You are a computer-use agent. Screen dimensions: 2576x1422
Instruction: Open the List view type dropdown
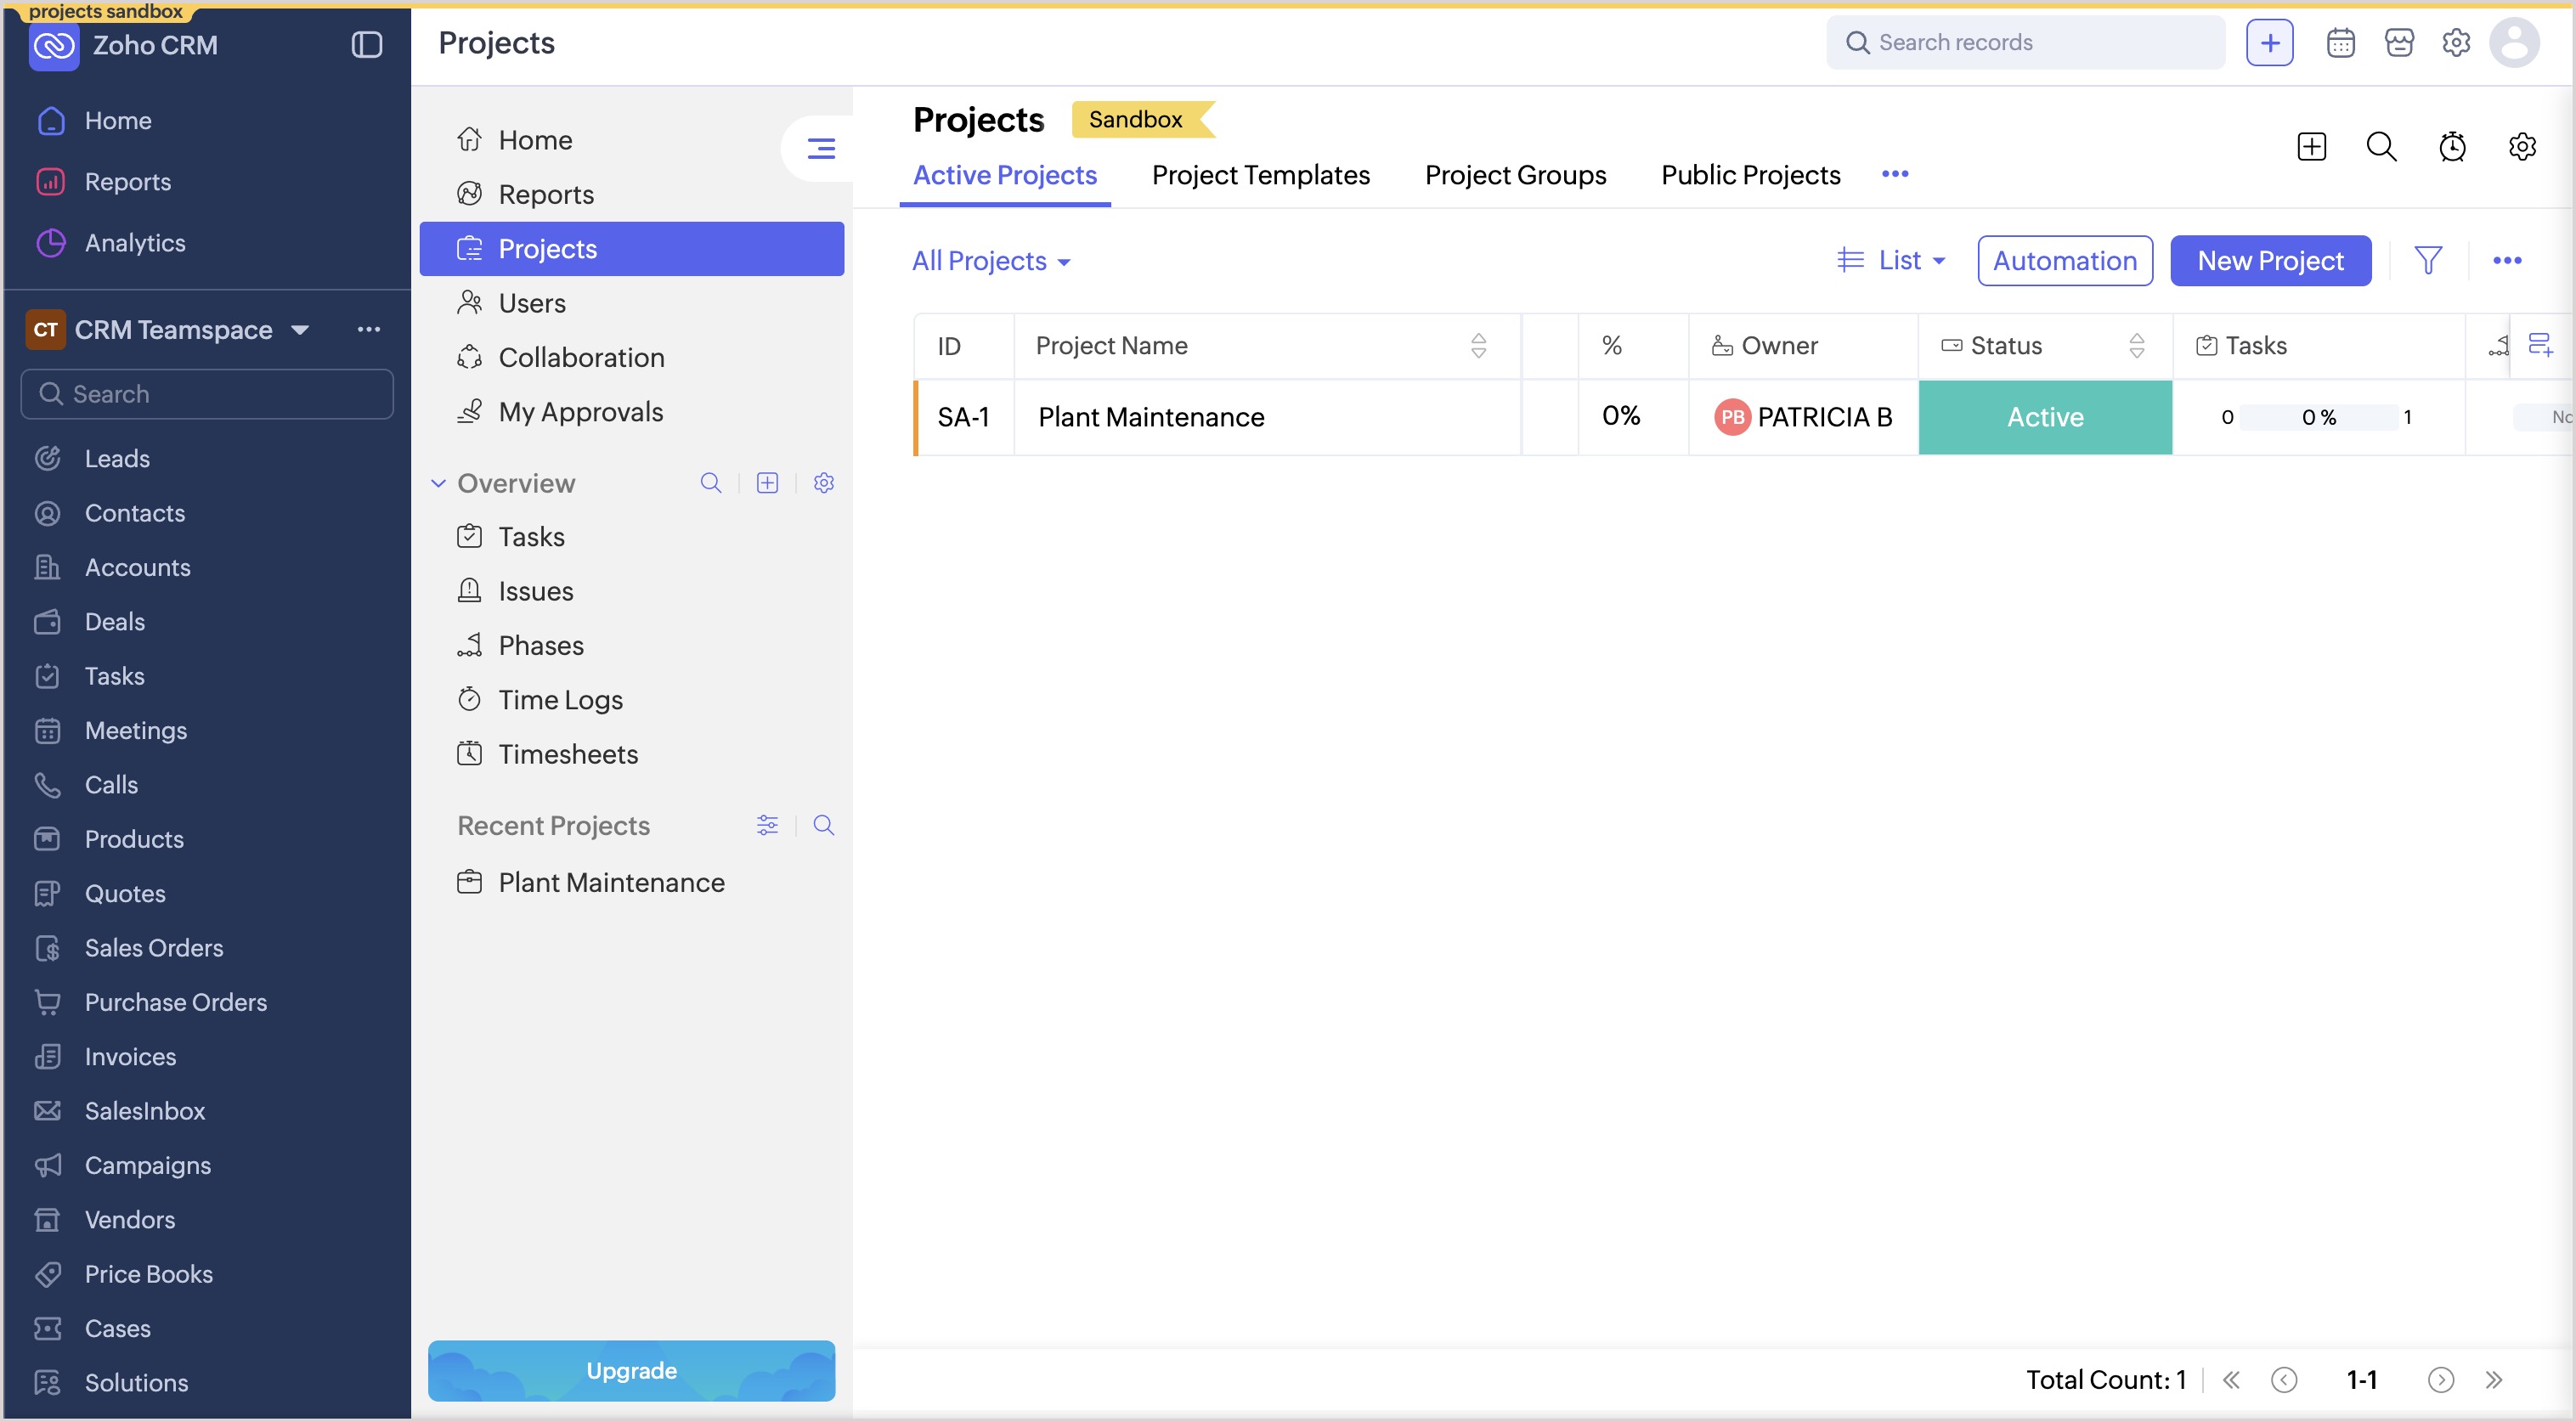click(x=1892, y=261)
